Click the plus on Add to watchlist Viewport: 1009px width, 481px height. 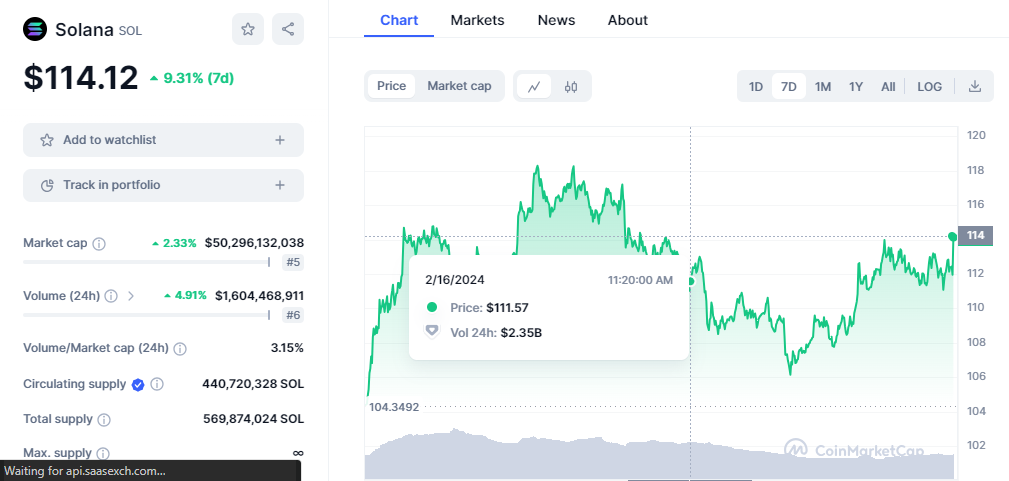pyautogui.click(x=279, y=140)
